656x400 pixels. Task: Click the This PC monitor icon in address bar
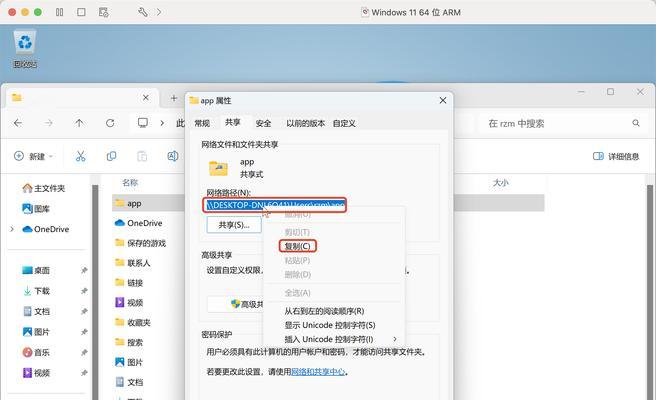pos(143,123)
